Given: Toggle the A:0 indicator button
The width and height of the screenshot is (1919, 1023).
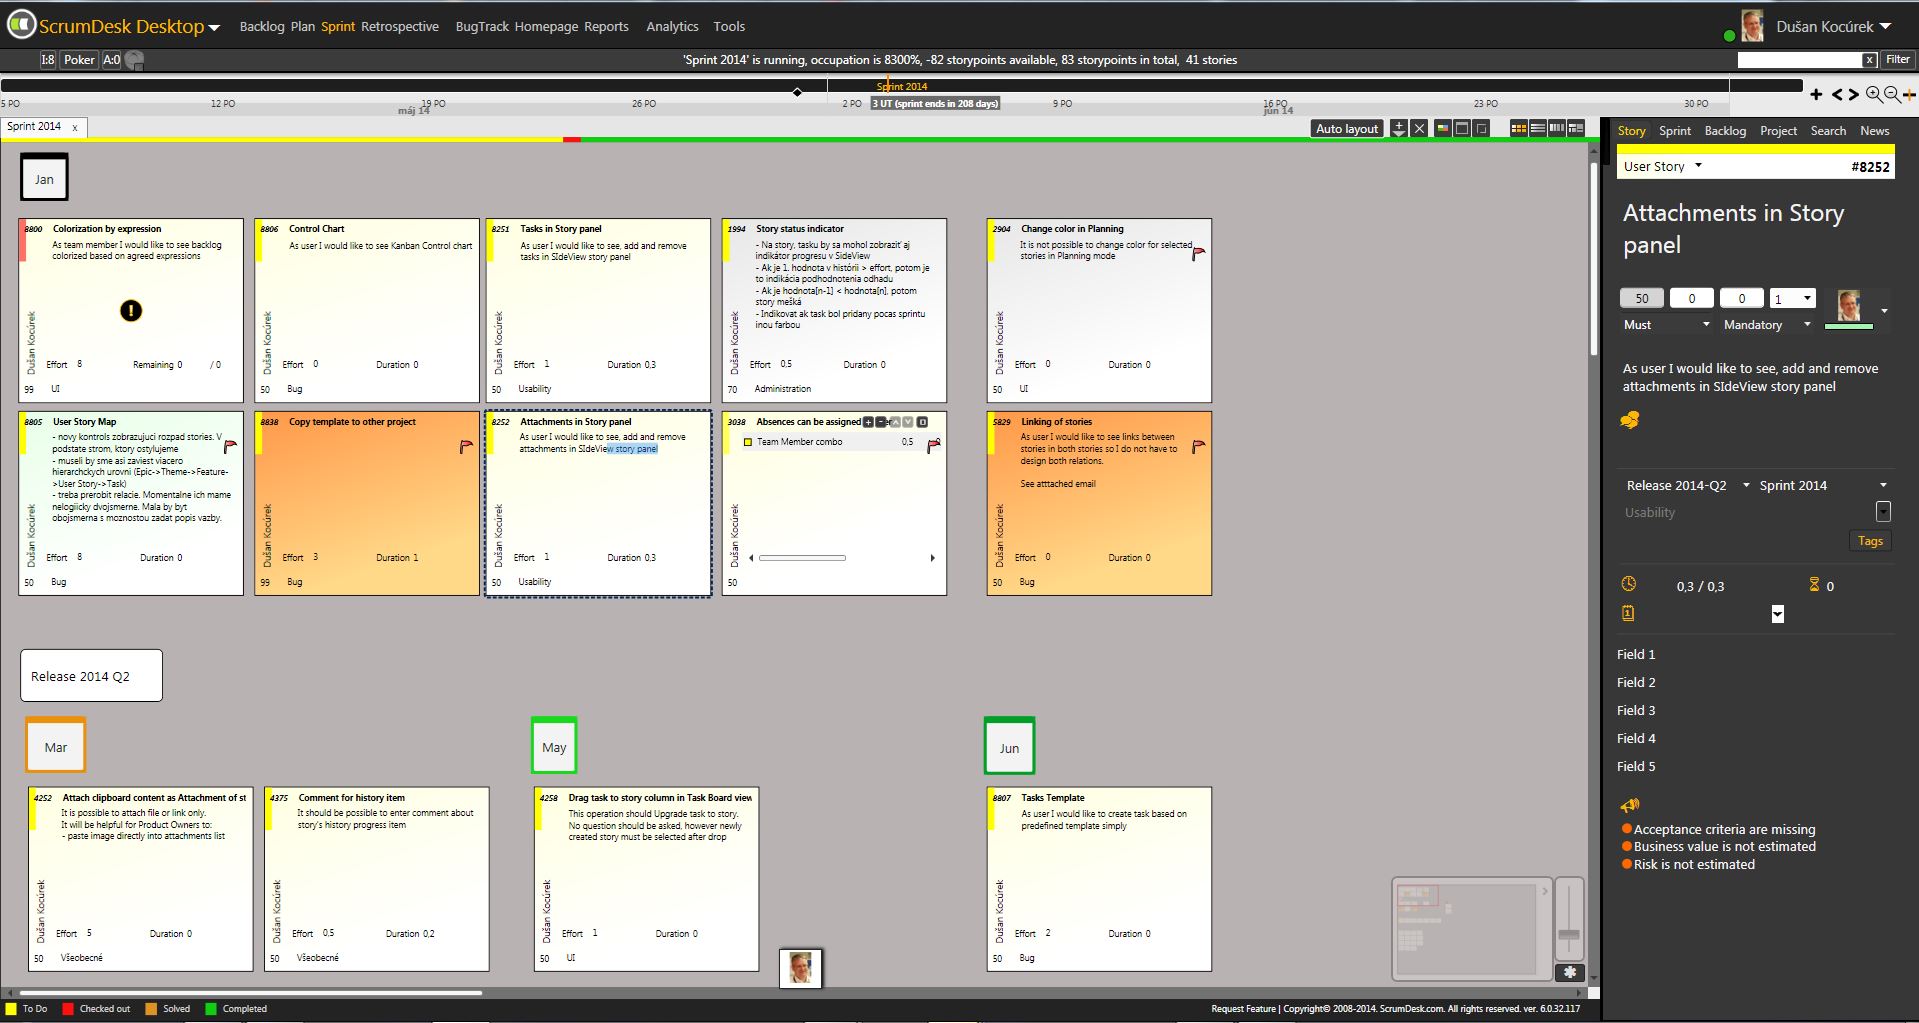Looking at the screenshot, I should [112, 60].
